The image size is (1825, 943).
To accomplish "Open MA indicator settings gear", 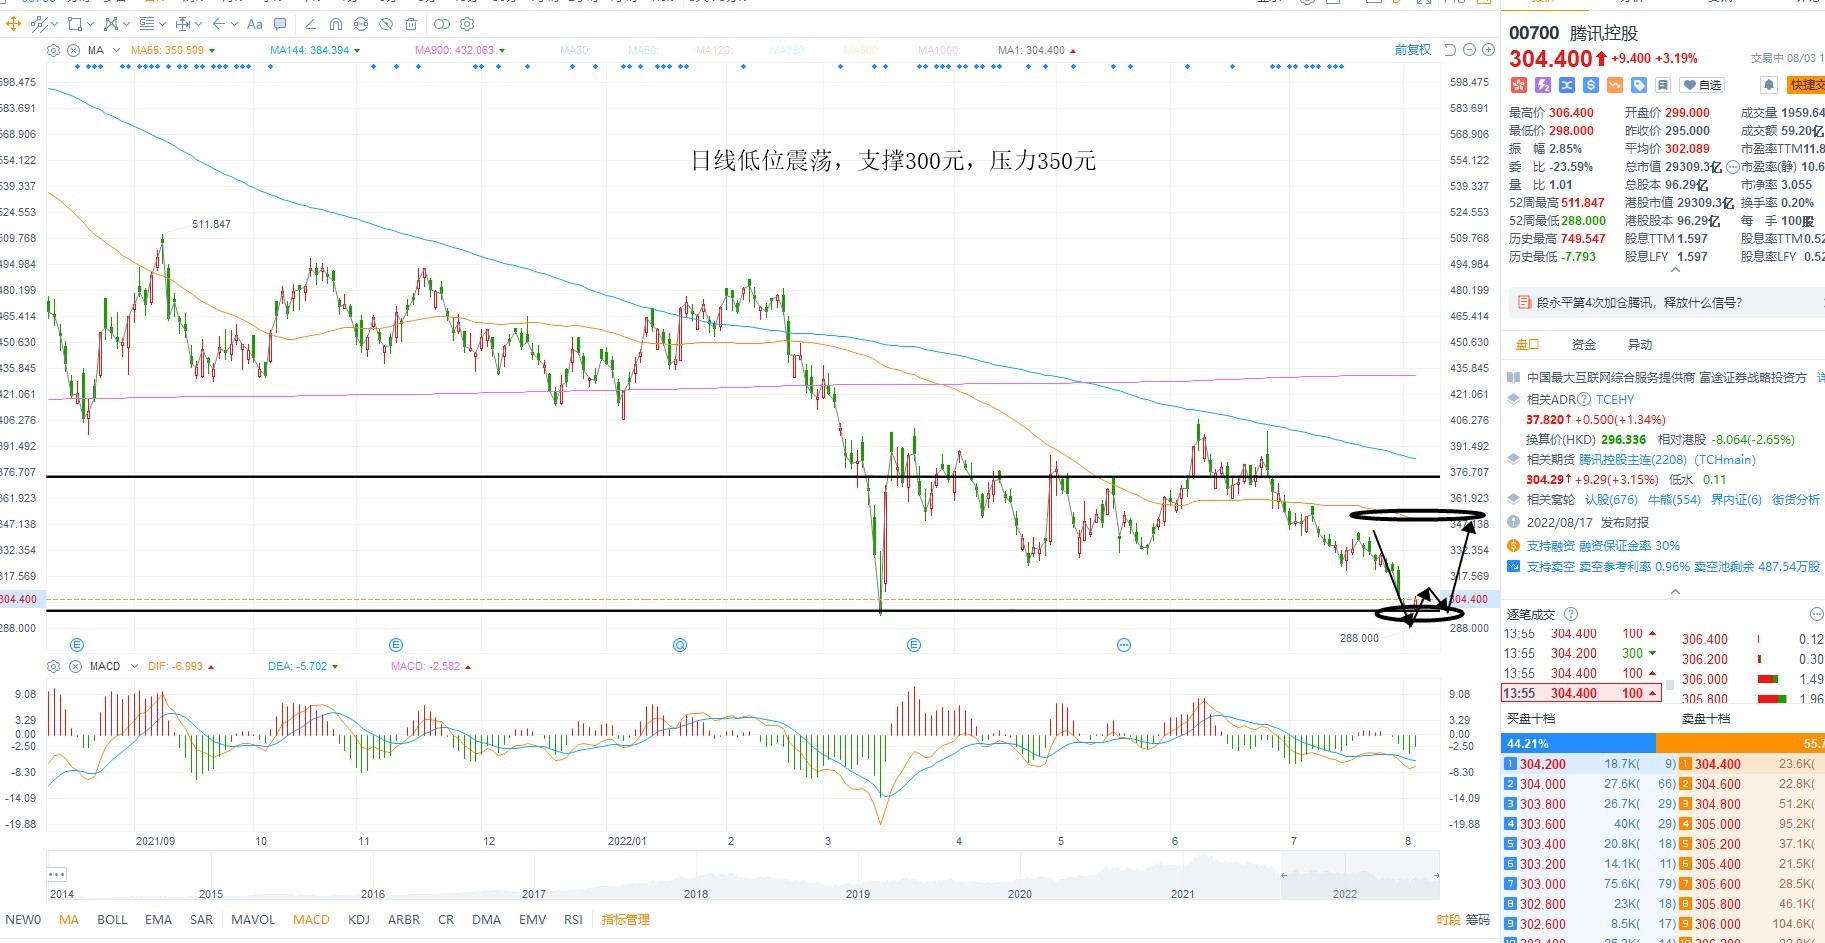I will click(x=53, y=50).
